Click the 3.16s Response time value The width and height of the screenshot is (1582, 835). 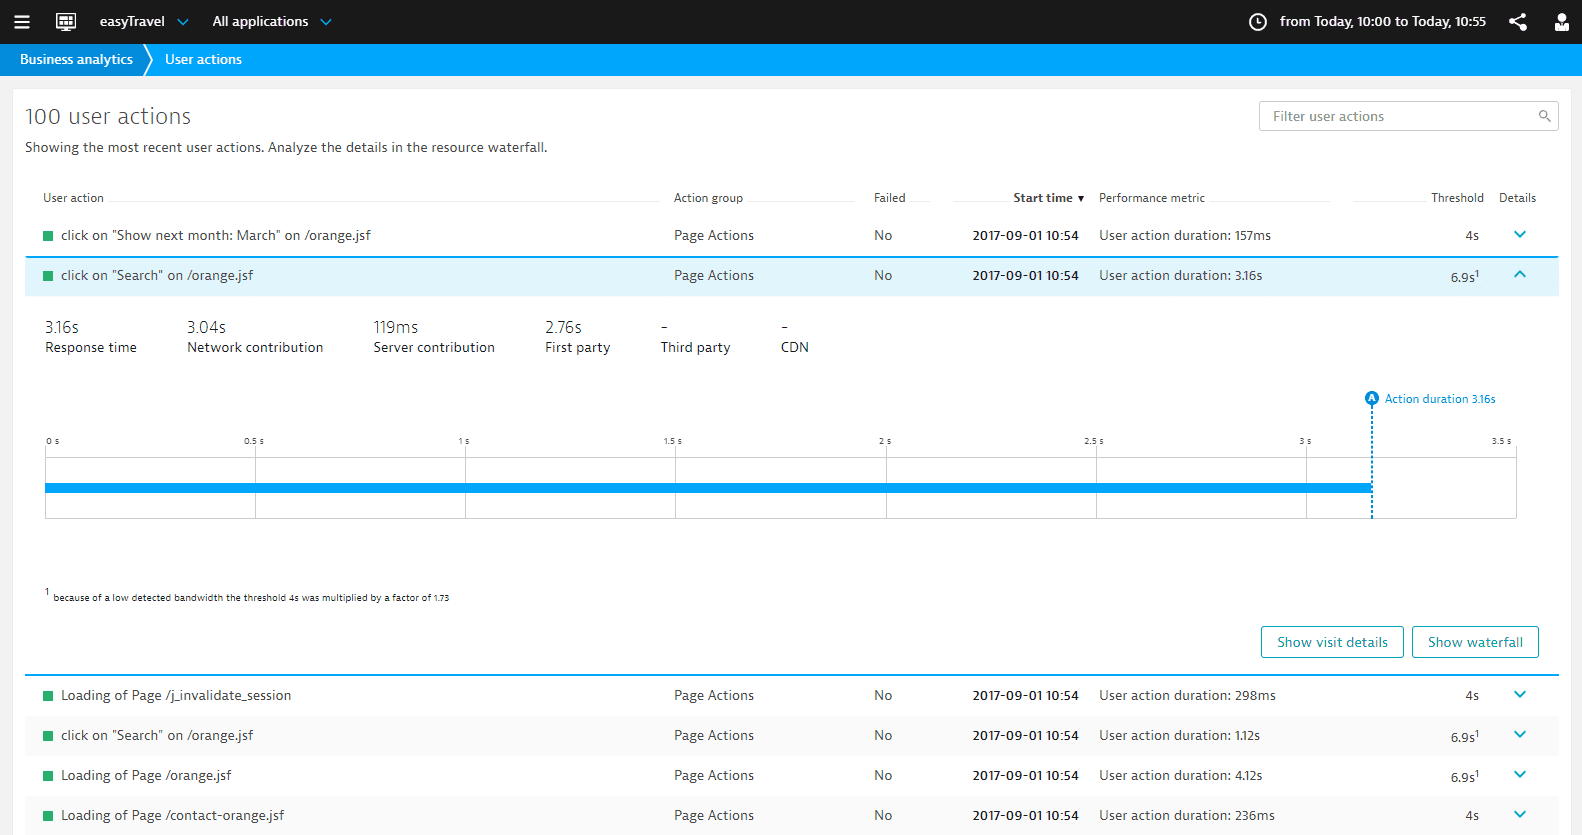pos(62,328)
